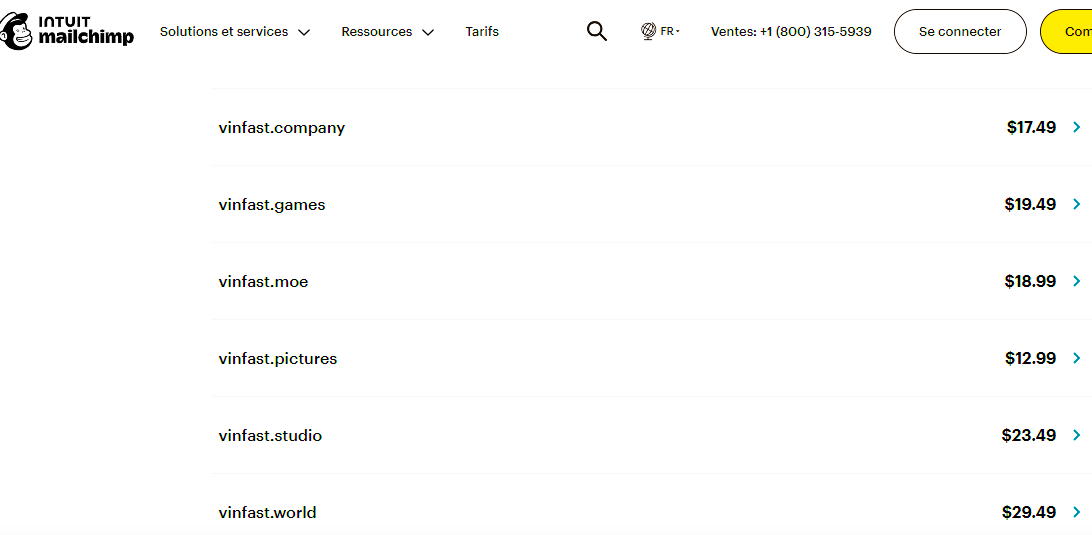Expand the Ressources menu
This screenshot has width=1092, height=535.
(388, 31)
